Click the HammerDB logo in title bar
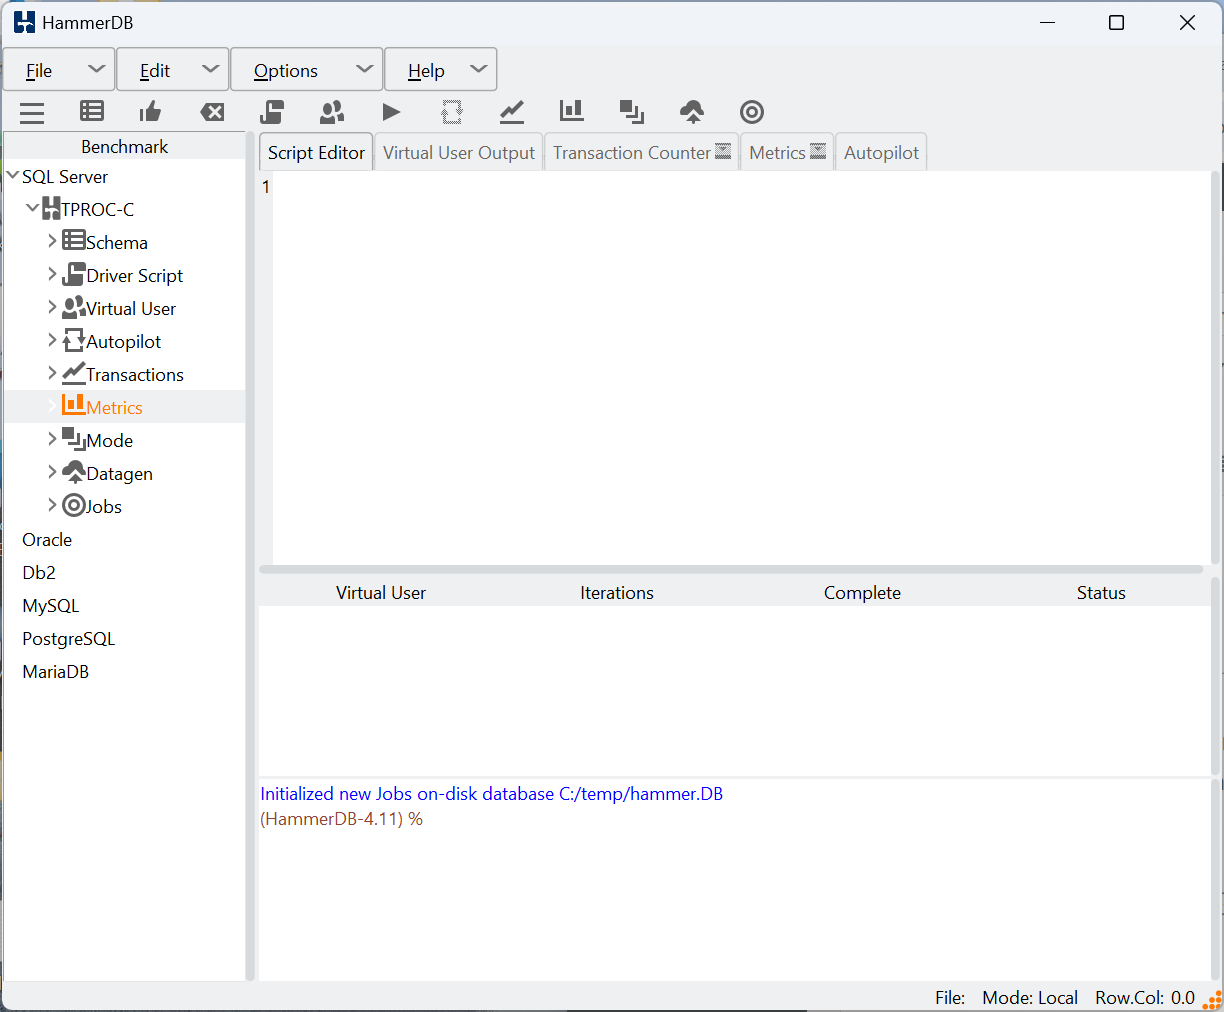The image size is (1224, 1012). (x=24, y=22)
